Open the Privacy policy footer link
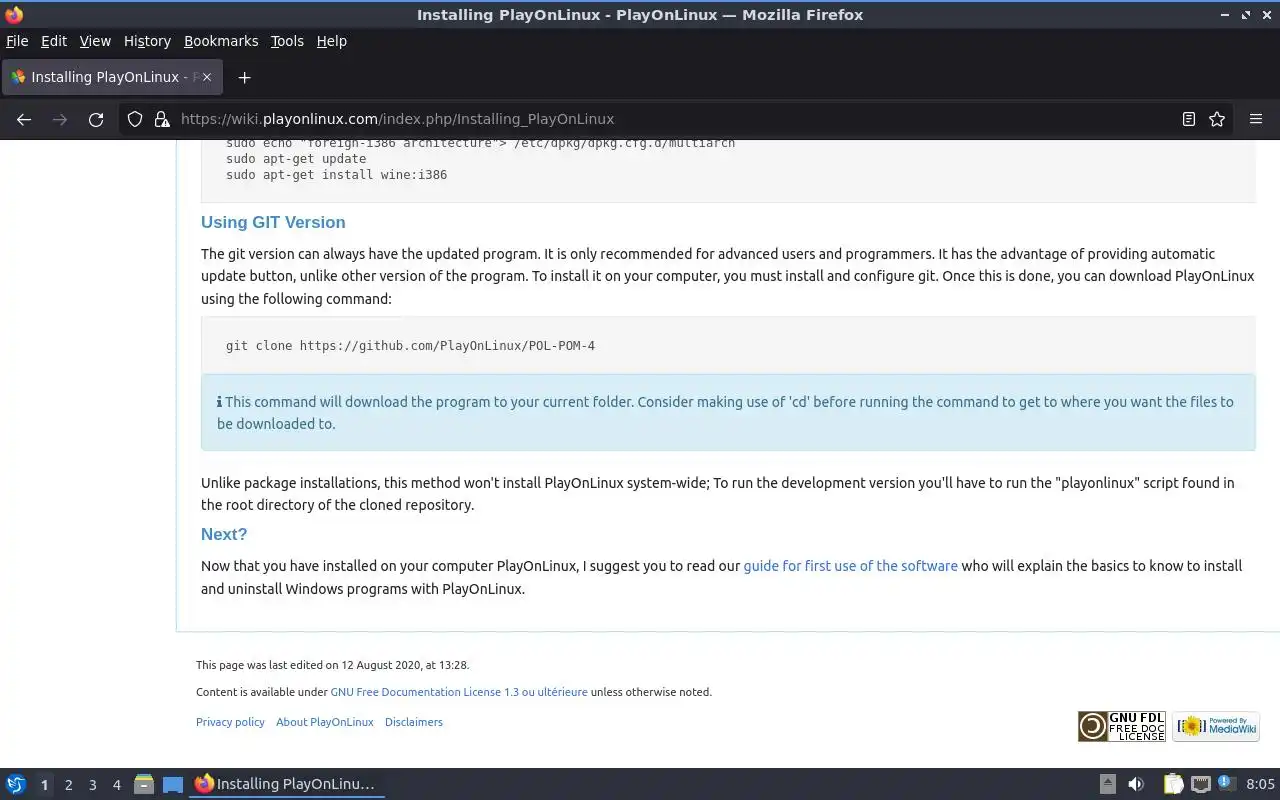Screen dimensions: 1280x800 [230, 722]
